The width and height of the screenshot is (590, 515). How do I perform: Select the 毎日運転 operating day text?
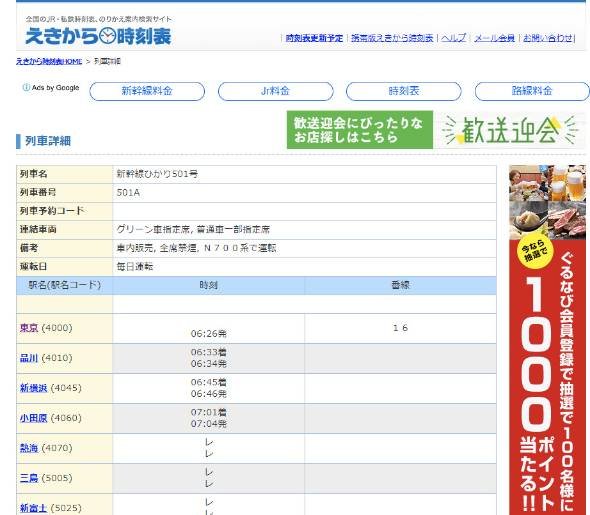[135, 267]
